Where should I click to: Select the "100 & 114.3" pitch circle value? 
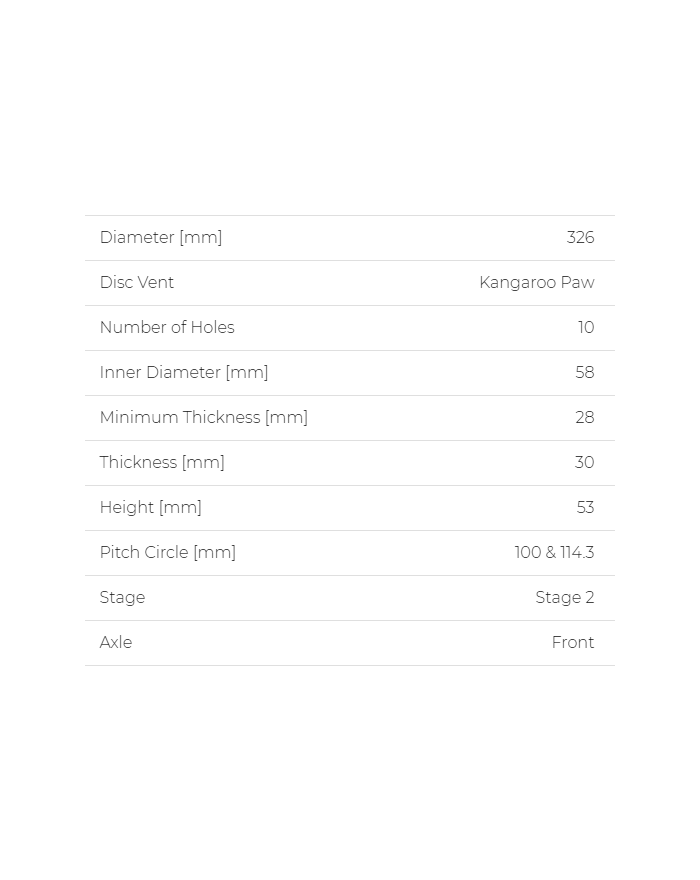click(x=554, y=553)
